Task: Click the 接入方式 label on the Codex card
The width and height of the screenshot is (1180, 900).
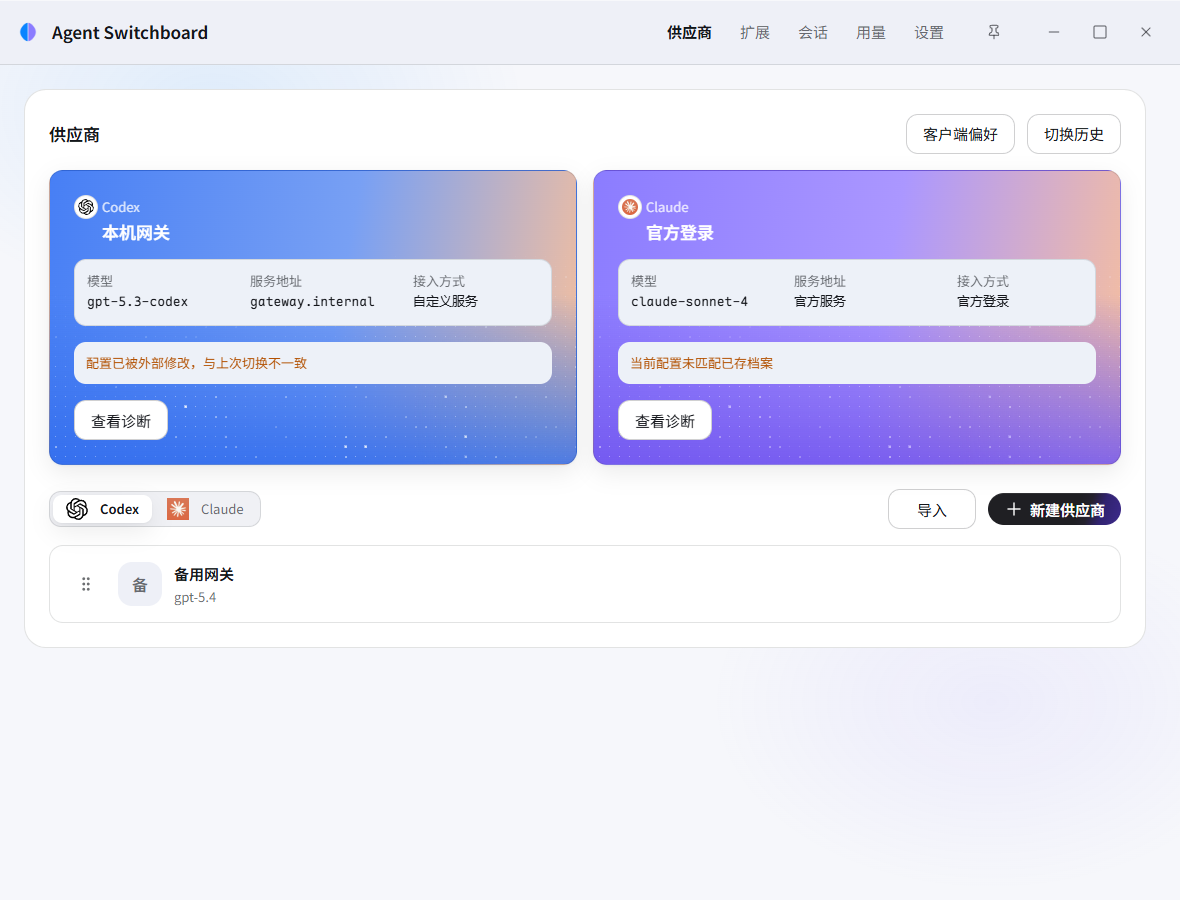Action: (439, 281)
